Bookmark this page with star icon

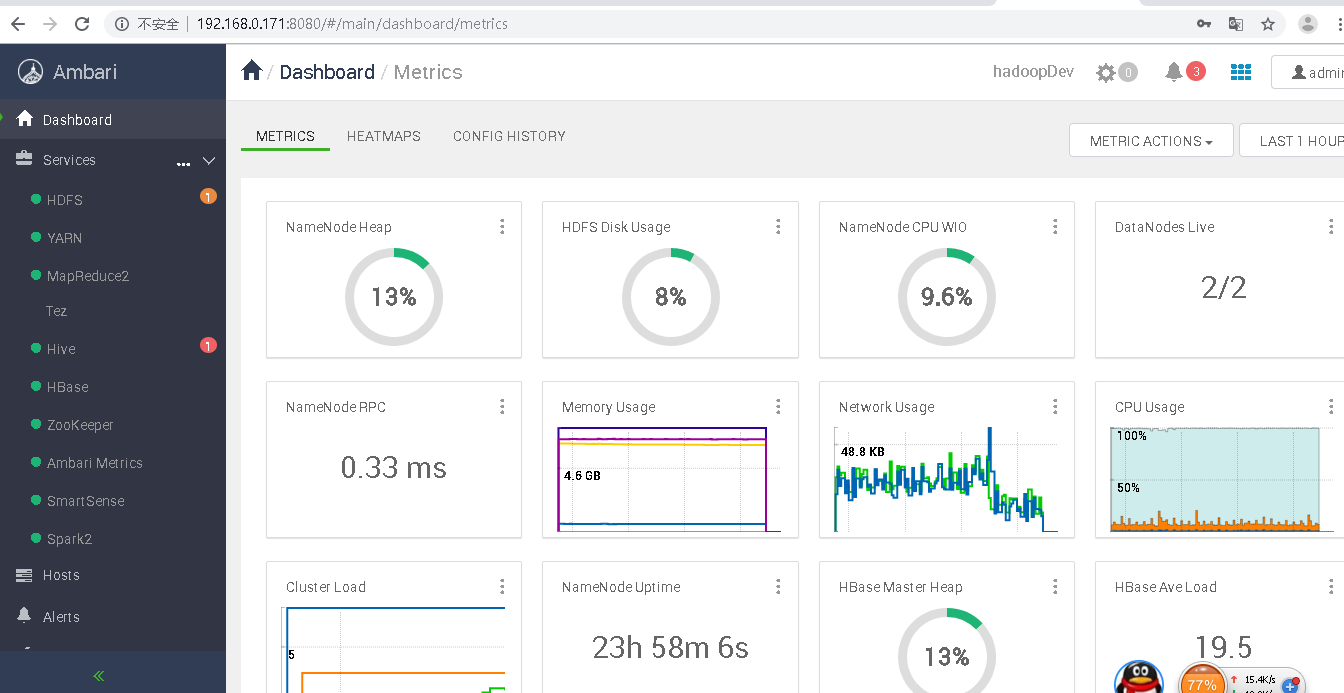1268,23
